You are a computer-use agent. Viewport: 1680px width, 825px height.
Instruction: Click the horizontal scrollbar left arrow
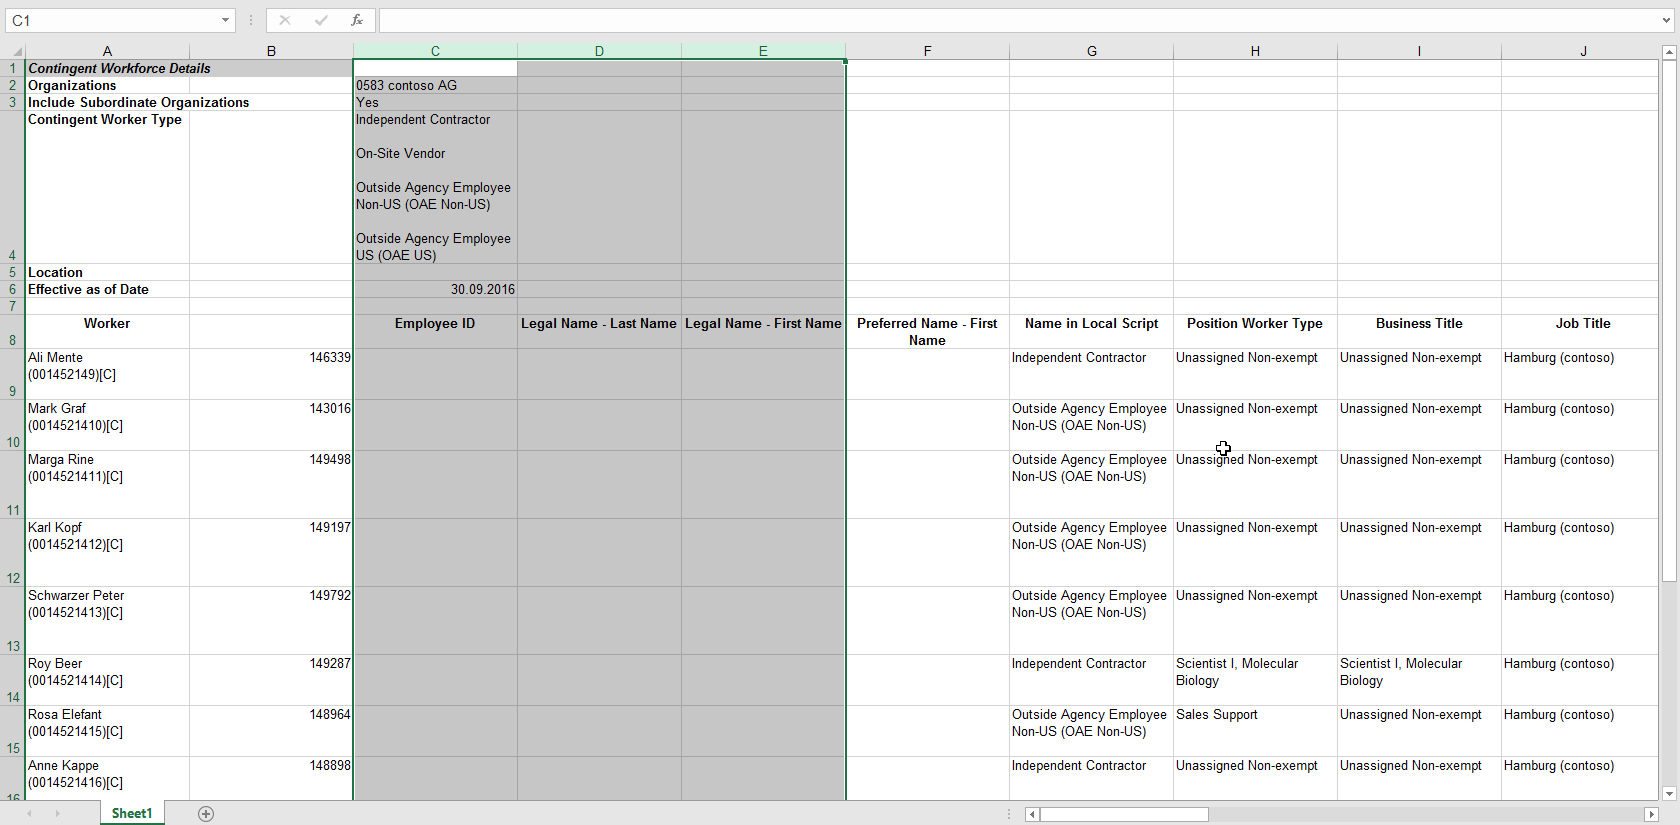click(1032, 814)
